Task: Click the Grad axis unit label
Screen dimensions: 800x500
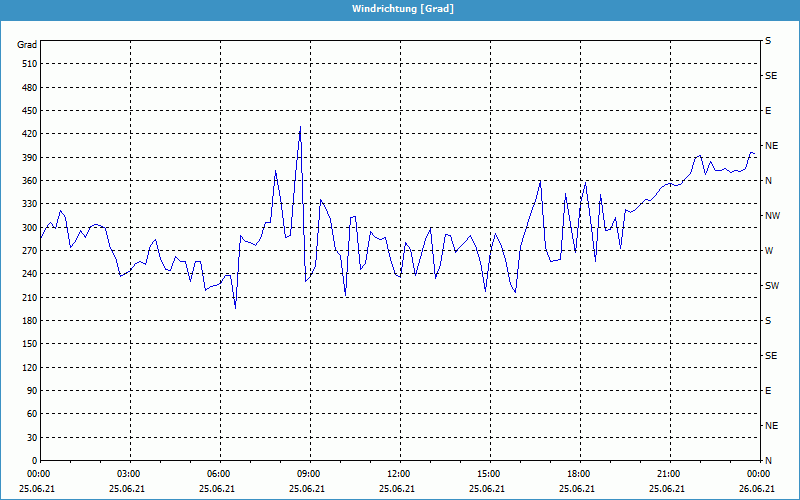Action: (x=27, y=45)
